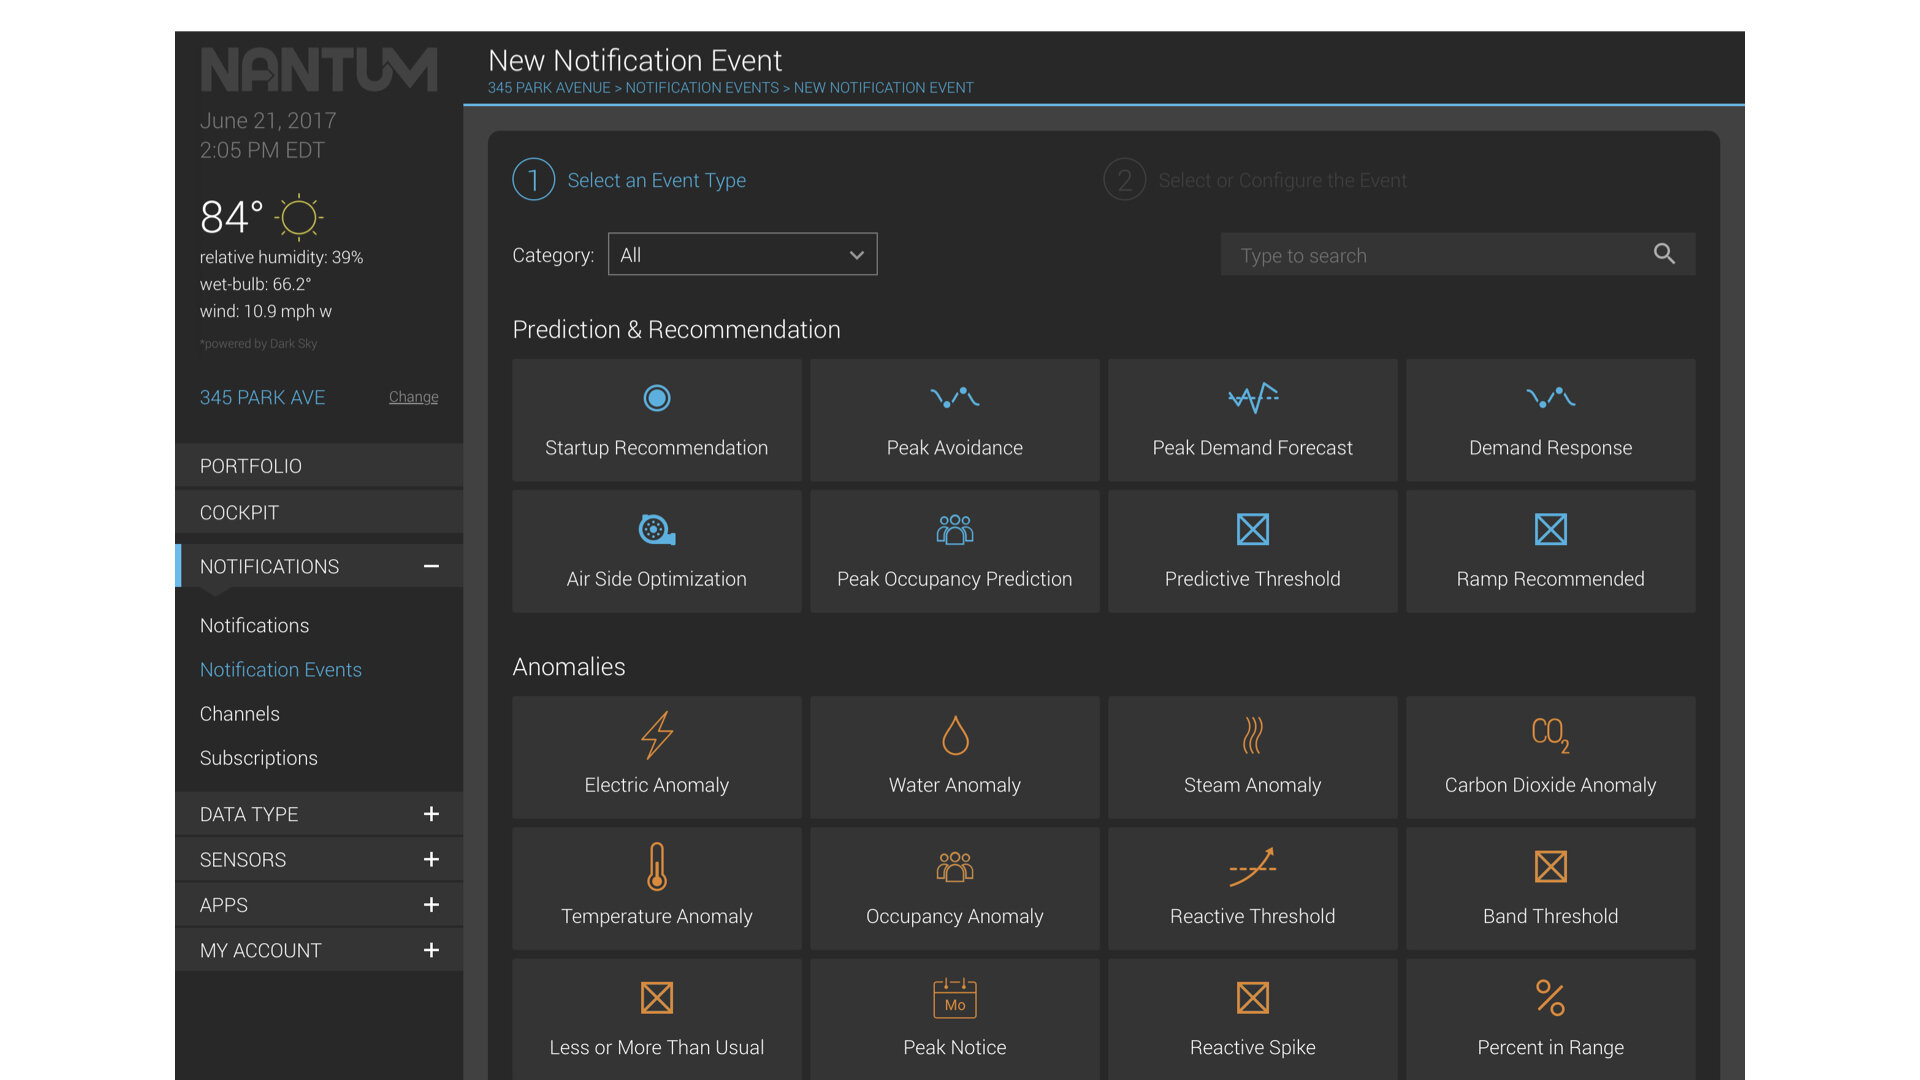The width and height of the screenshot is (1920, 1080).
Task: Select Notification Events in sidebar
Action: (x=281, y=669)
